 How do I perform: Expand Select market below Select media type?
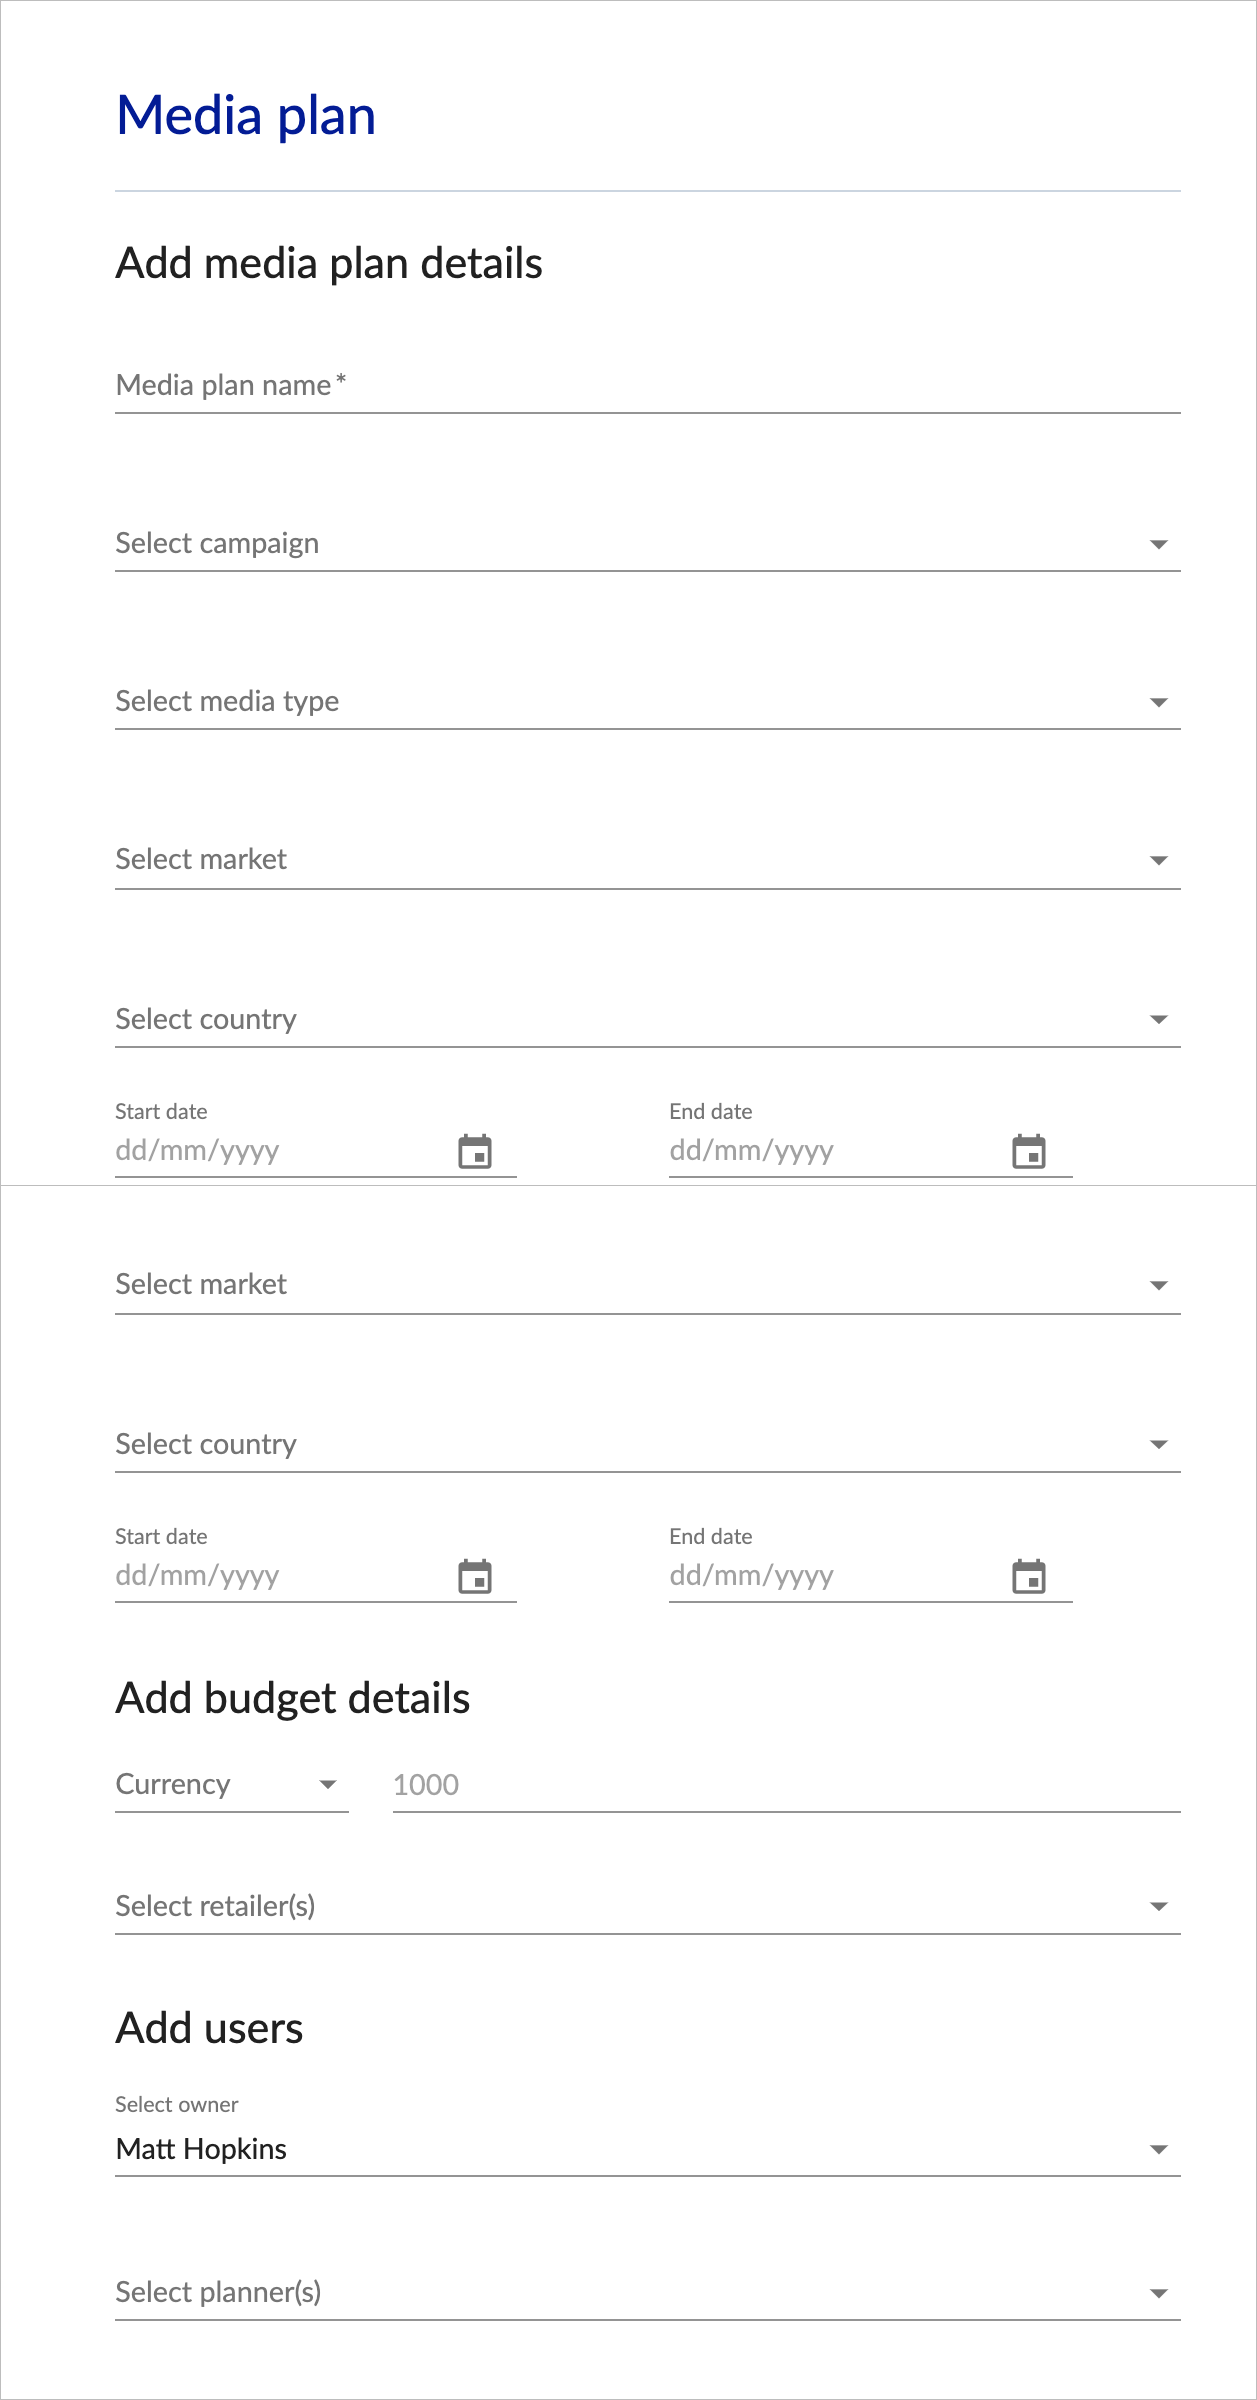pos(648,860)
